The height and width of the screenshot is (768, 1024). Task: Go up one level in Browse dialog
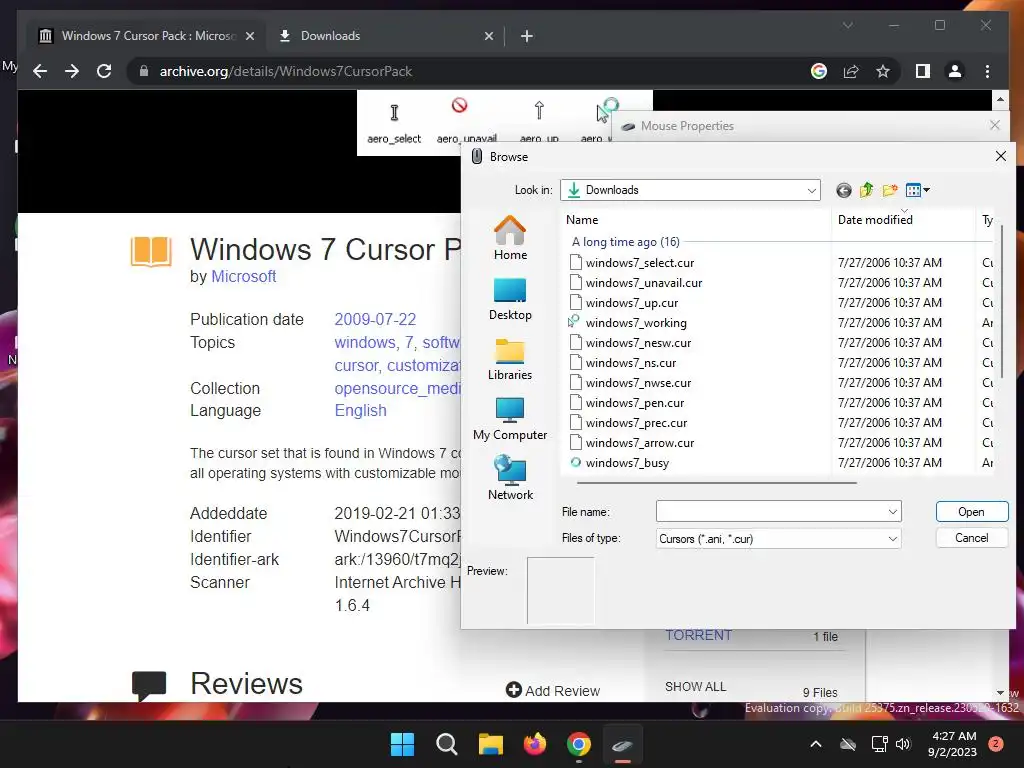867,190
